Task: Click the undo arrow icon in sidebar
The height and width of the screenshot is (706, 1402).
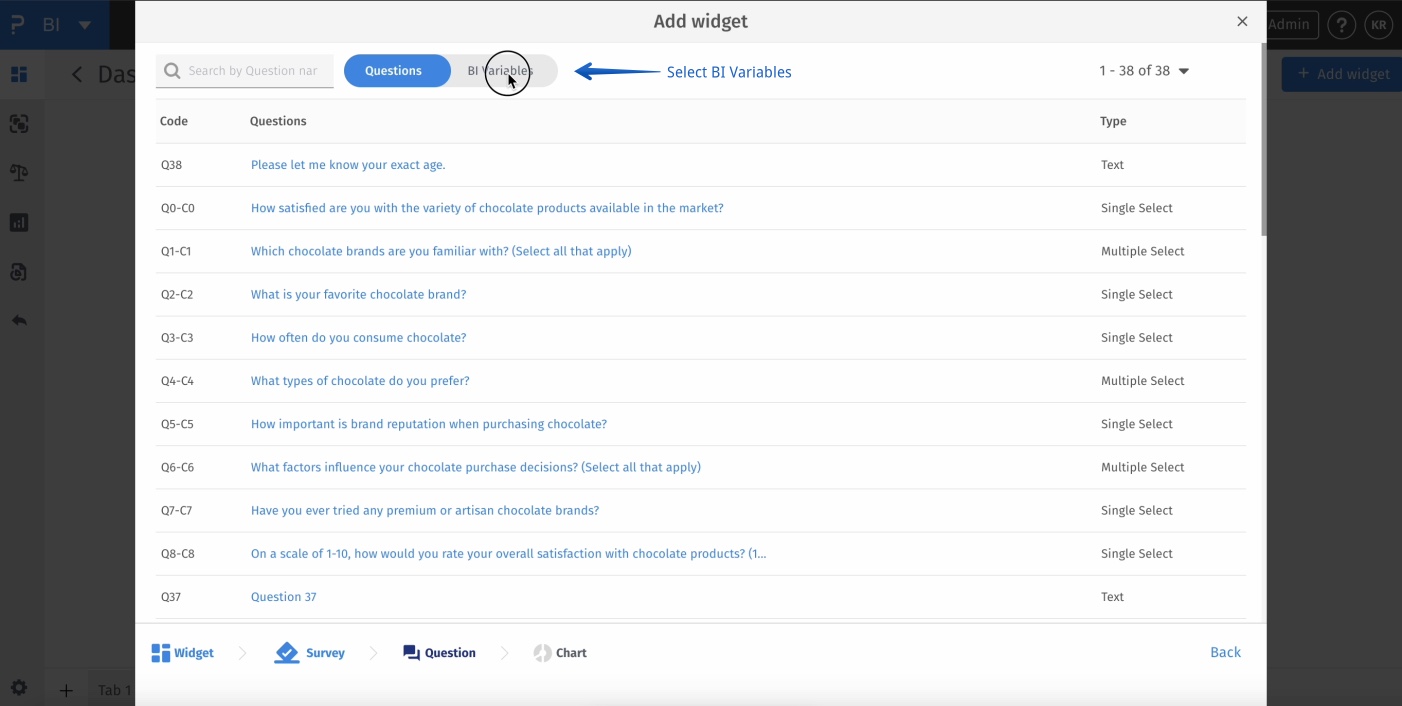Action: tap(20, 320)
